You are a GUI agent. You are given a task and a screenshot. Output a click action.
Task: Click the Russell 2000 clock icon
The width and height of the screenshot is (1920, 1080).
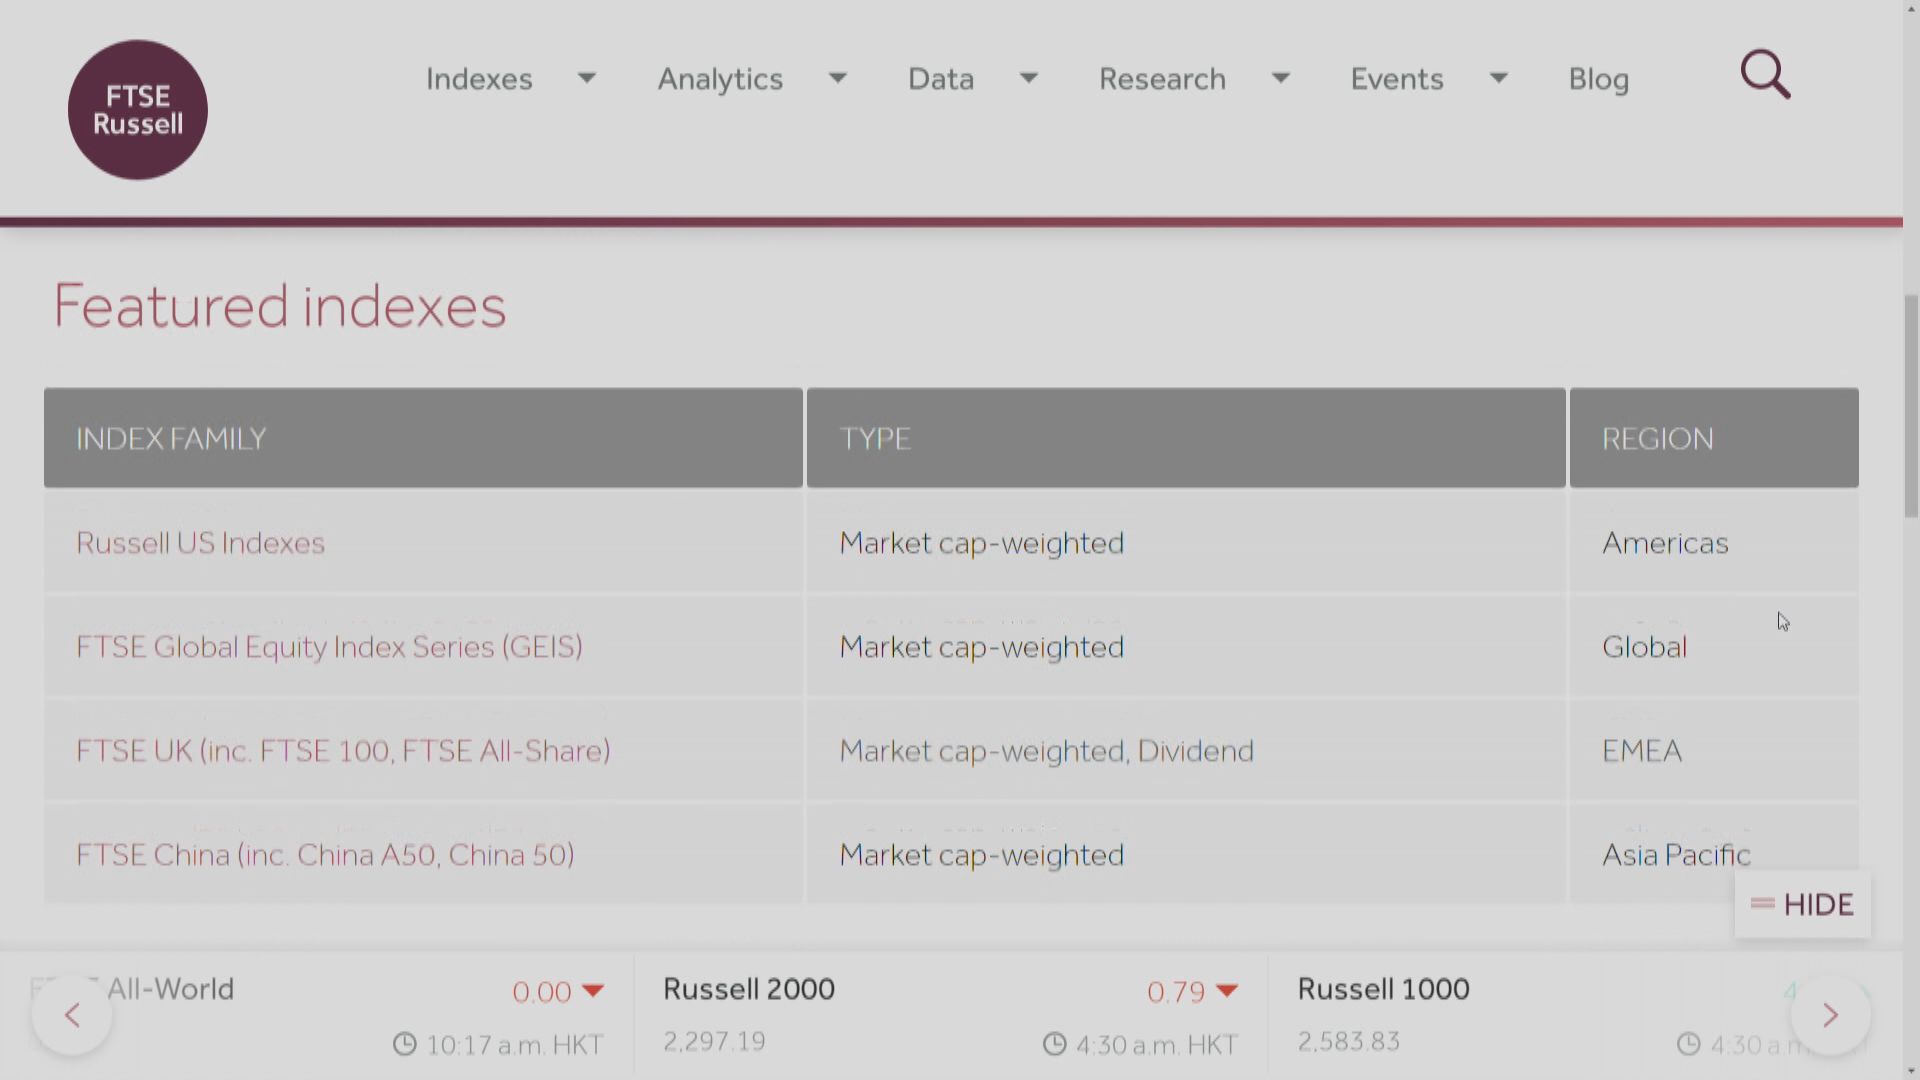click(1054, 1045)
